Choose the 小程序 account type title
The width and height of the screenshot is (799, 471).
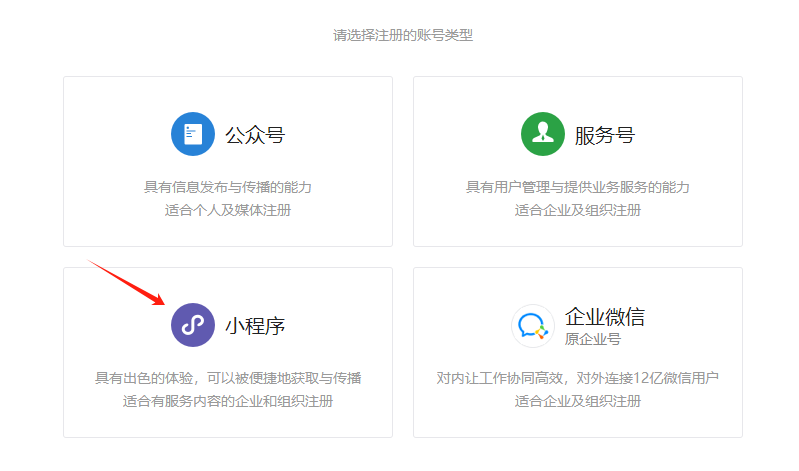pos(255,326)
